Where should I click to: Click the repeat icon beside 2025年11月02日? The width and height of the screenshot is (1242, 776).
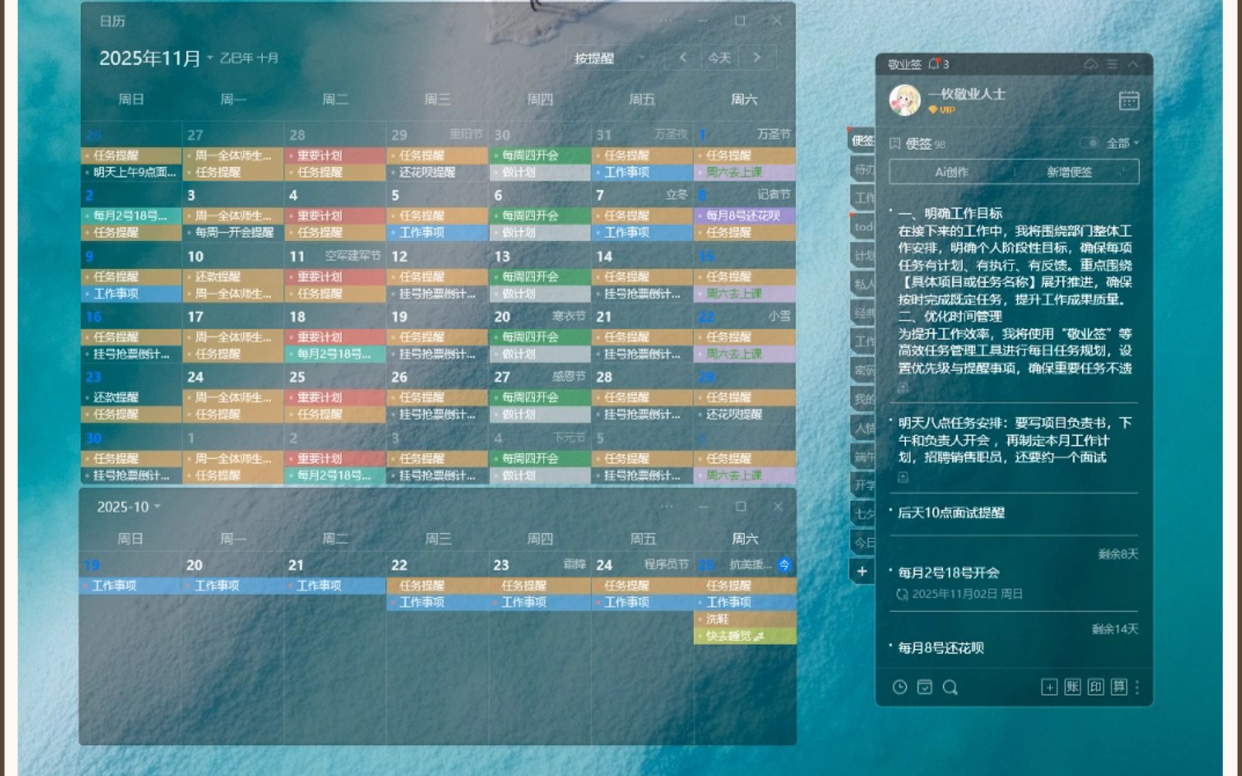pyautogui.click(x=902, y=594)
